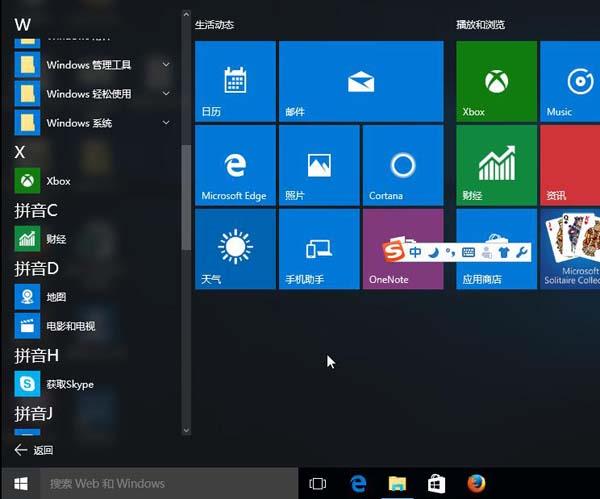The image size is (600, 499).
Task: Click the W letter group header
Action: click(23, 24)
